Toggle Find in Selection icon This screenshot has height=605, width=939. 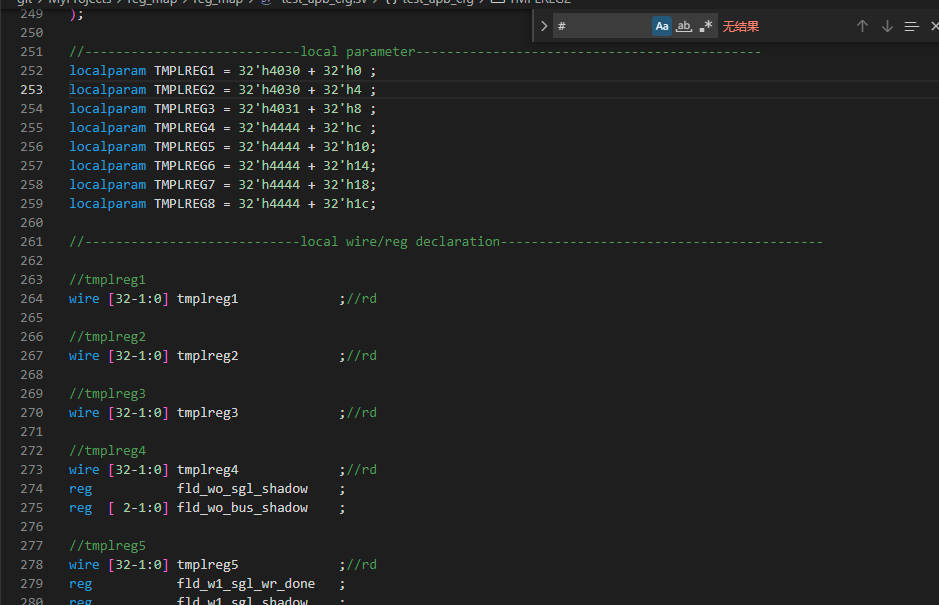(911, 26)
